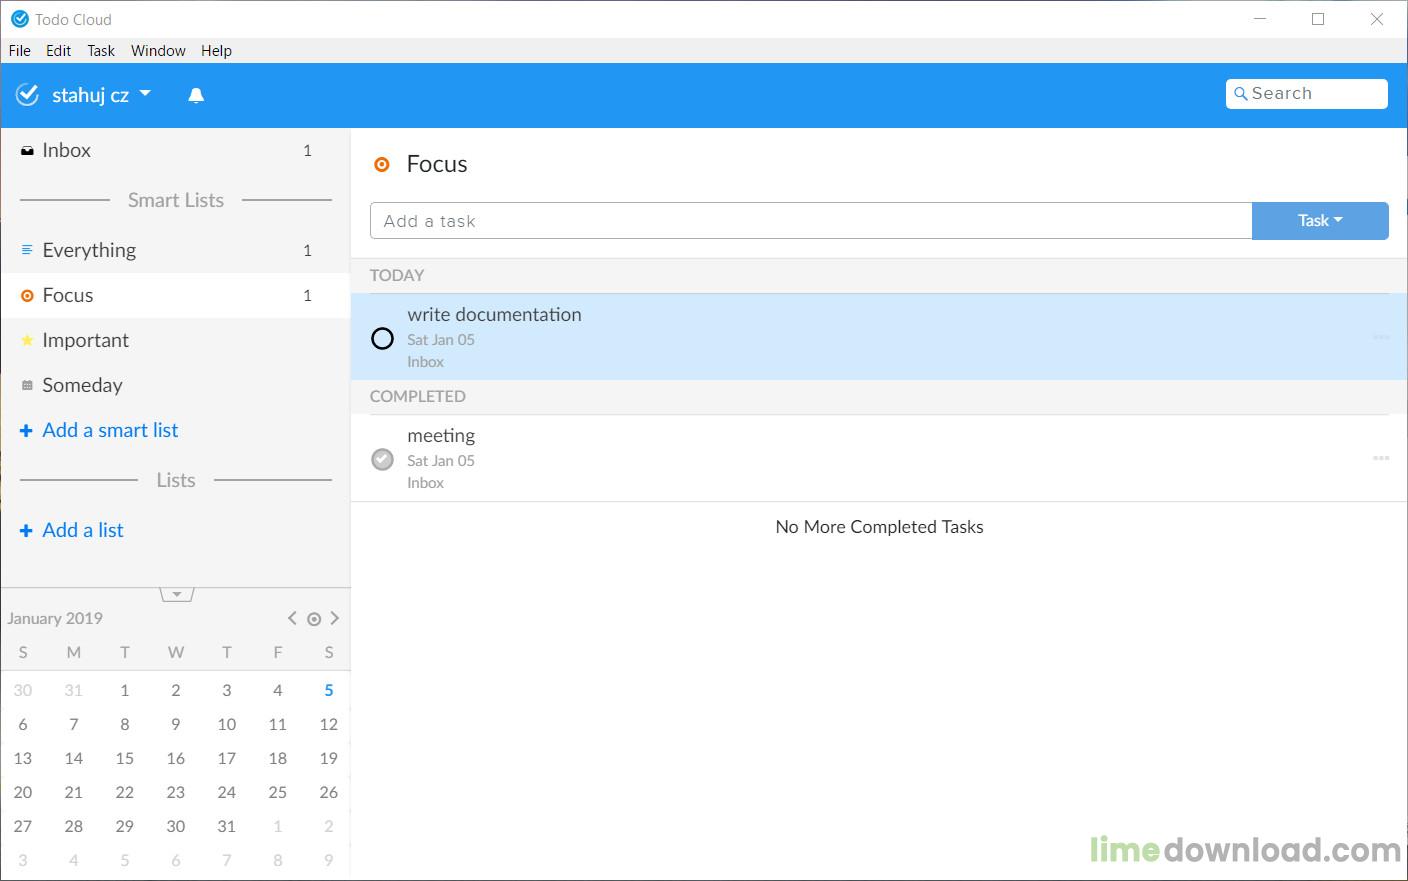Open options menu for meeting task

coord(1381,458)
